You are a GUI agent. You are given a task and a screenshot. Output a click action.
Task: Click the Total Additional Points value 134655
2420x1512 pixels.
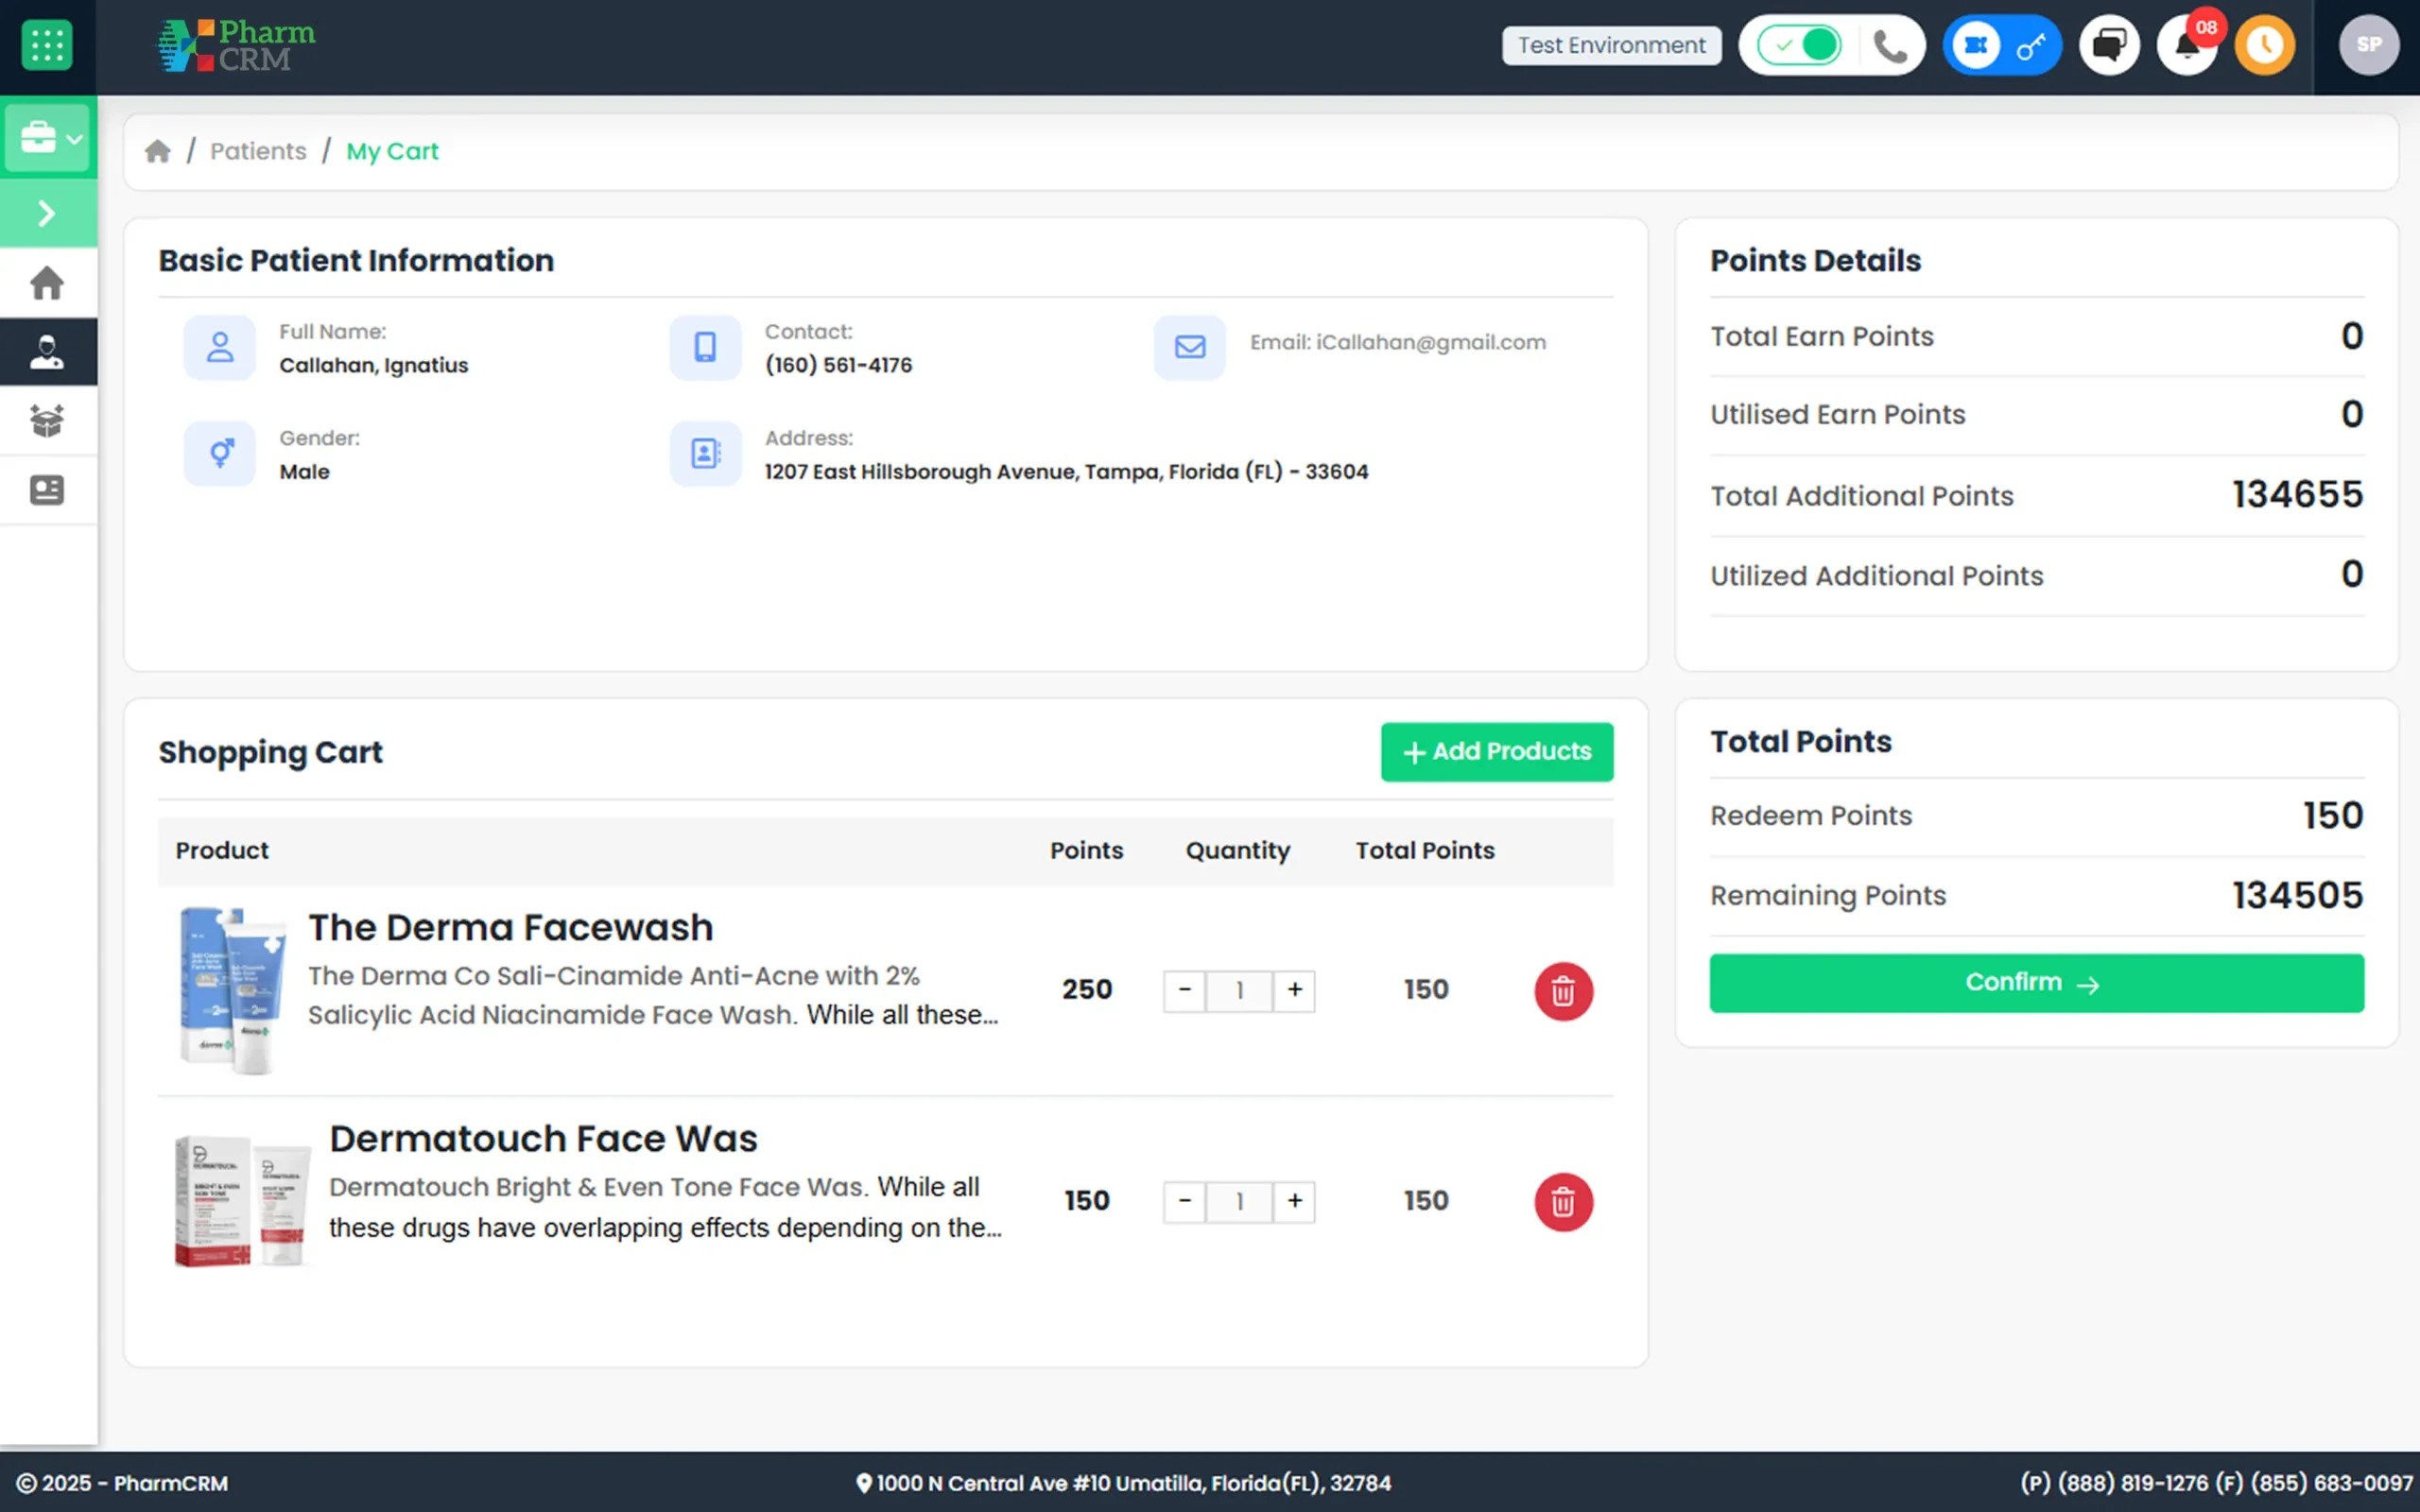[2297, 495]
